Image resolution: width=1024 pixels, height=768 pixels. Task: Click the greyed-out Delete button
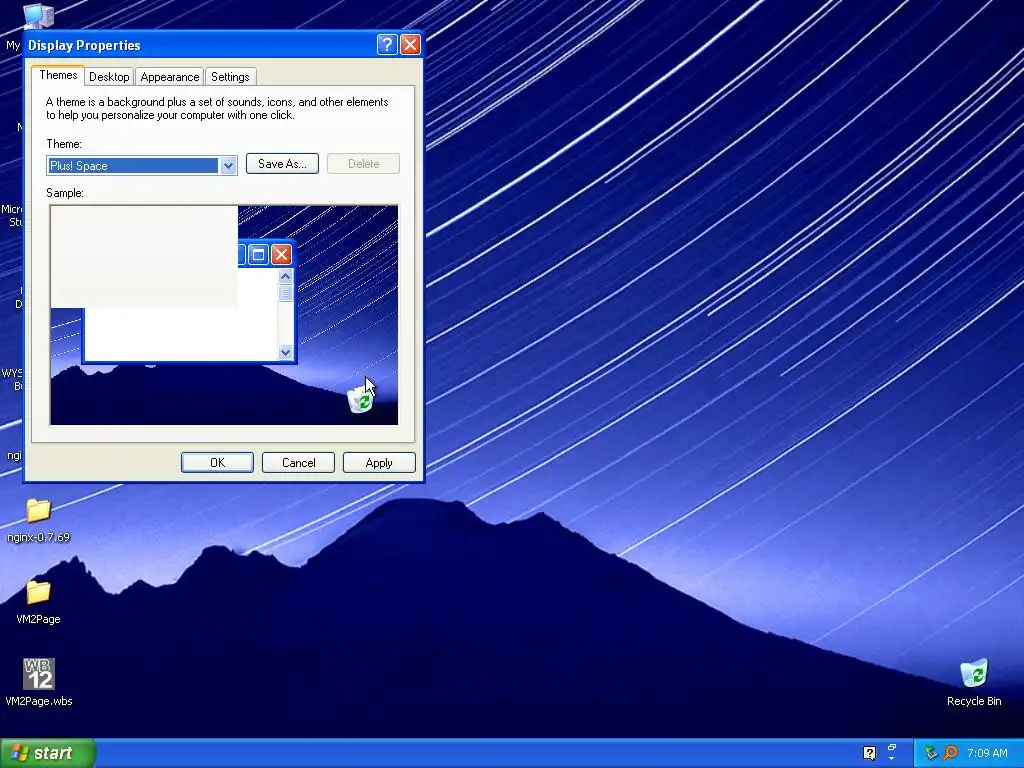(363, 164)
